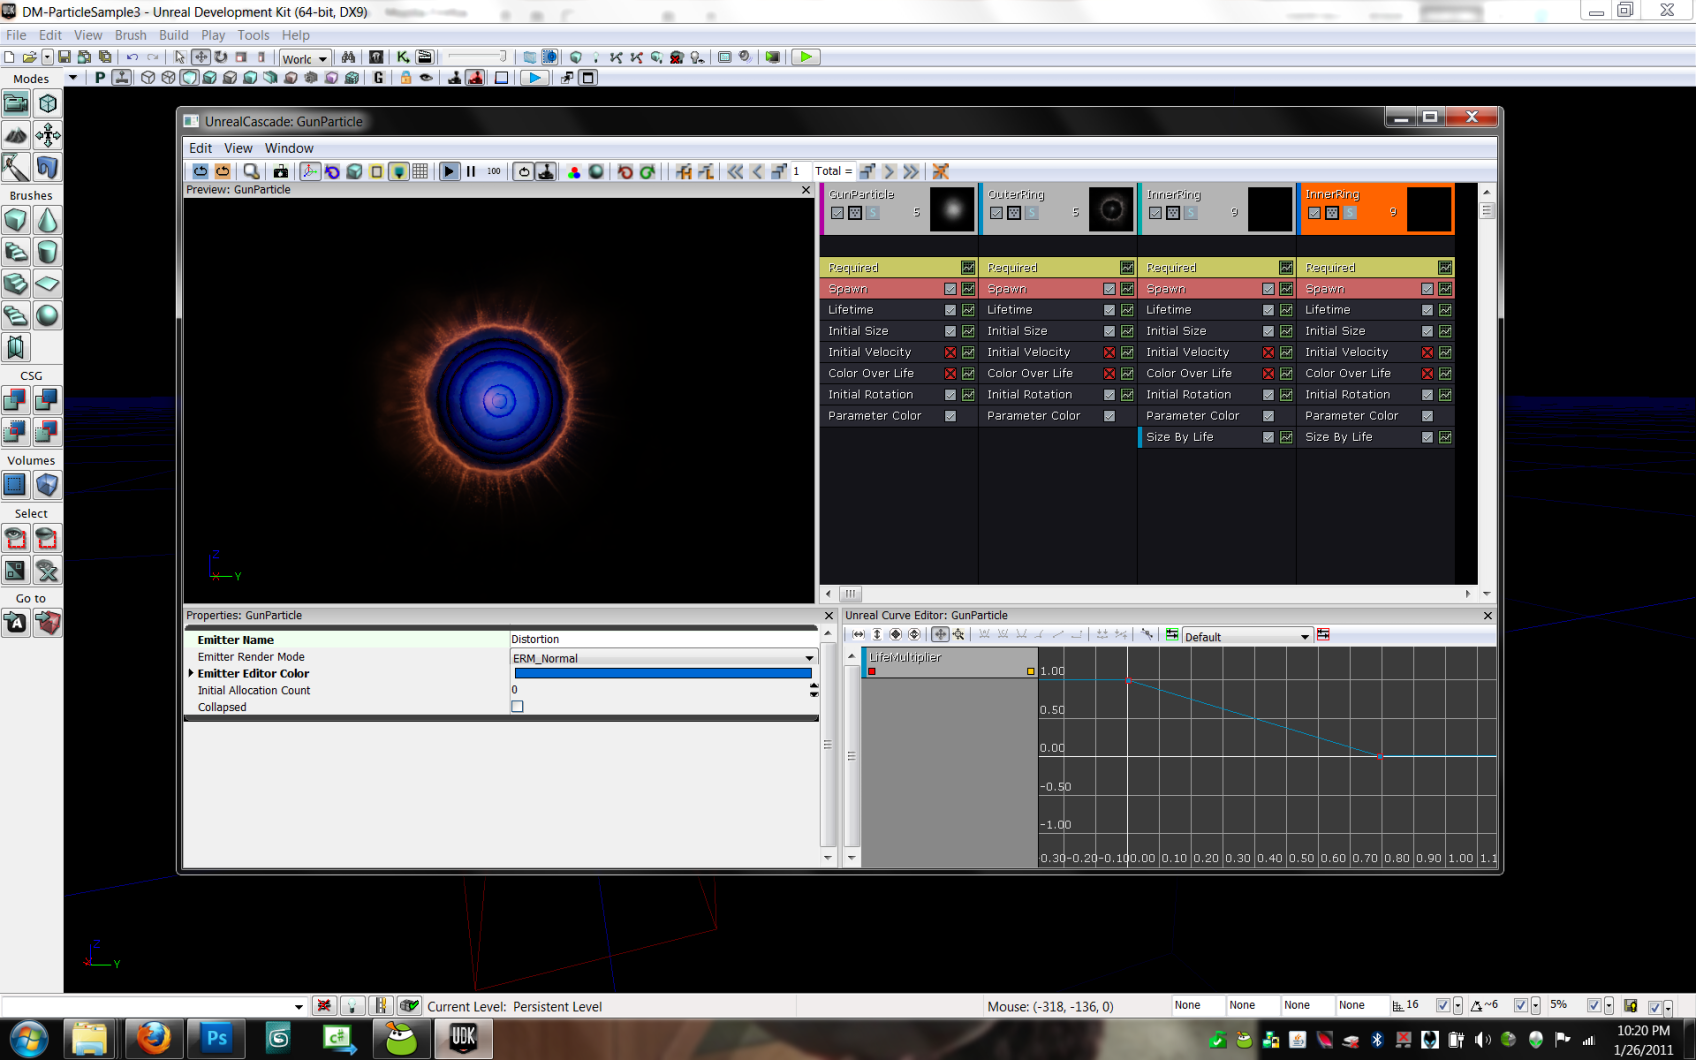
Task: Click the Cascade Undo icon
Action: pyautogui.click(x=625, y=171)
